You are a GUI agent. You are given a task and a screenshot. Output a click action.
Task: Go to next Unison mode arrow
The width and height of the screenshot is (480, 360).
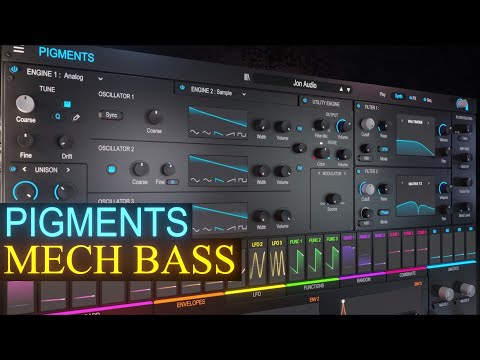68,170
